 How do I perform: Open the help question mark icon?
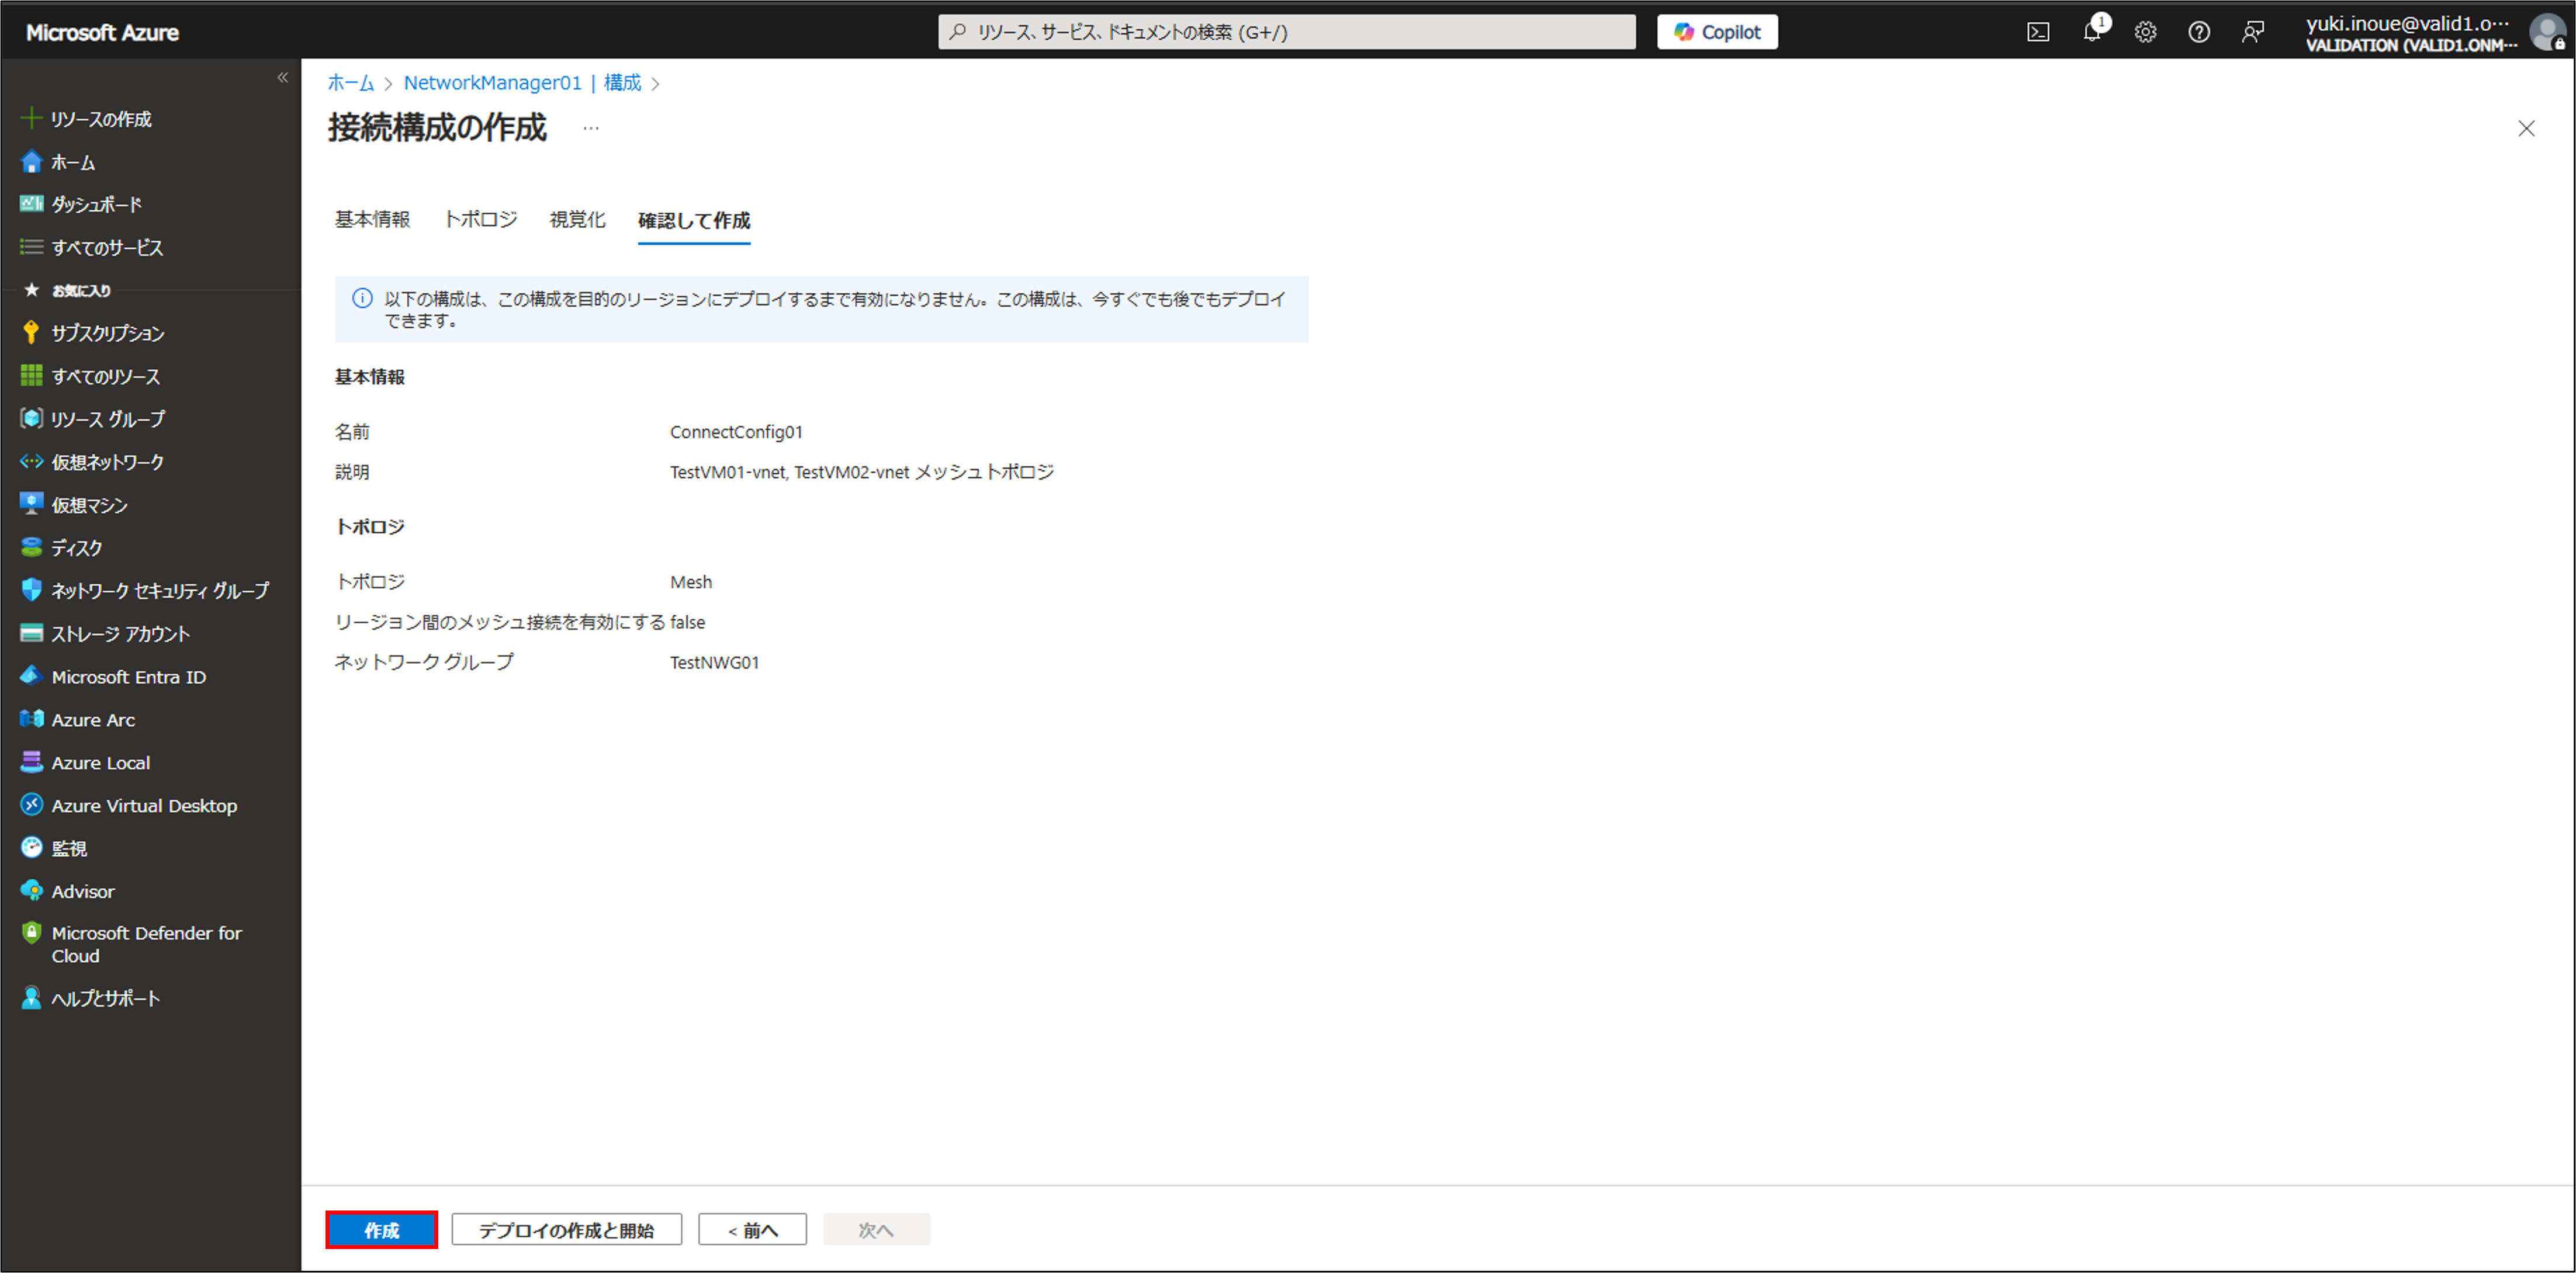coord(2198,32)
